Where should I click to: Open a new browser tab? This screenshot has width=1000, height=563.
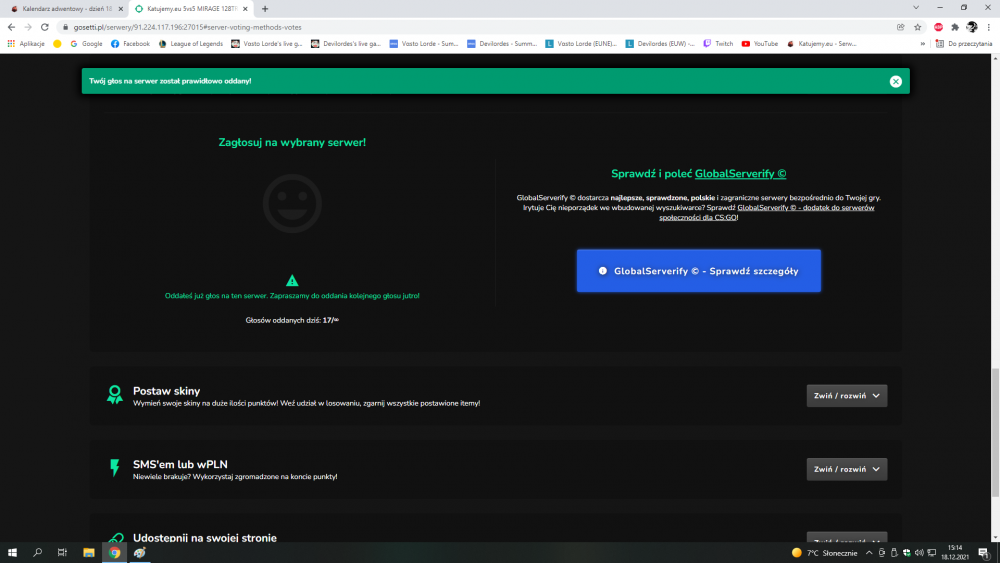coord(265,9)
